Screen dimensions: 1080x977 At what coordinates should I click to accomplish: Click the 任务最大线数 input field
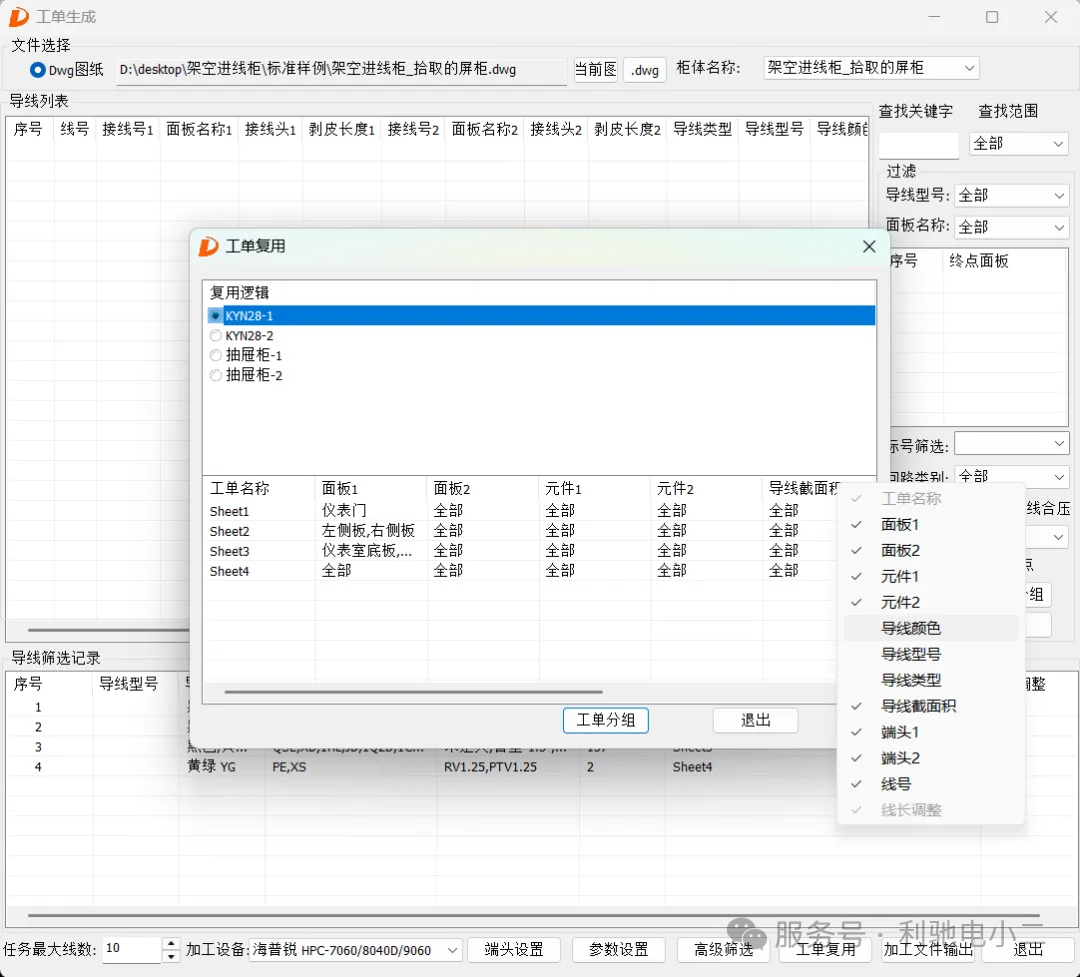[132, 949]
